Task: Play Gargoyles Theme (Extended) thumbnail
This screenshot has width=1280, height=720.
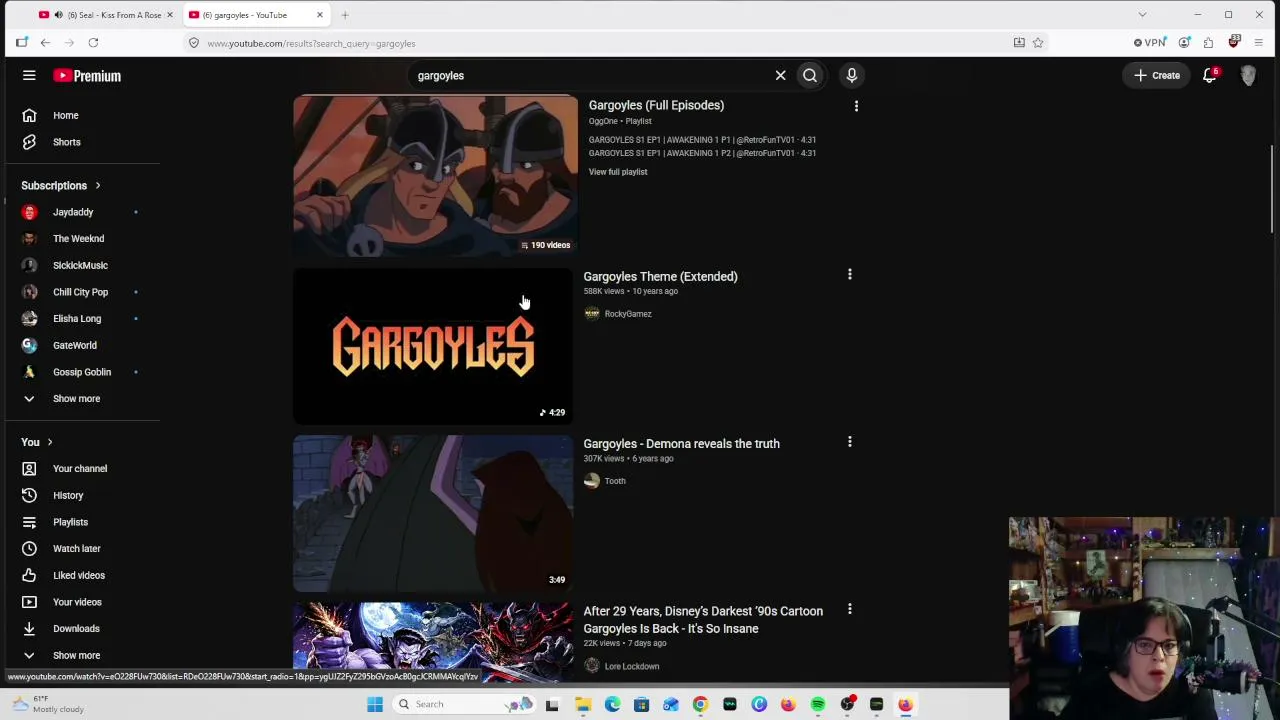Action: pyautogui.click(x=433, y=346)
